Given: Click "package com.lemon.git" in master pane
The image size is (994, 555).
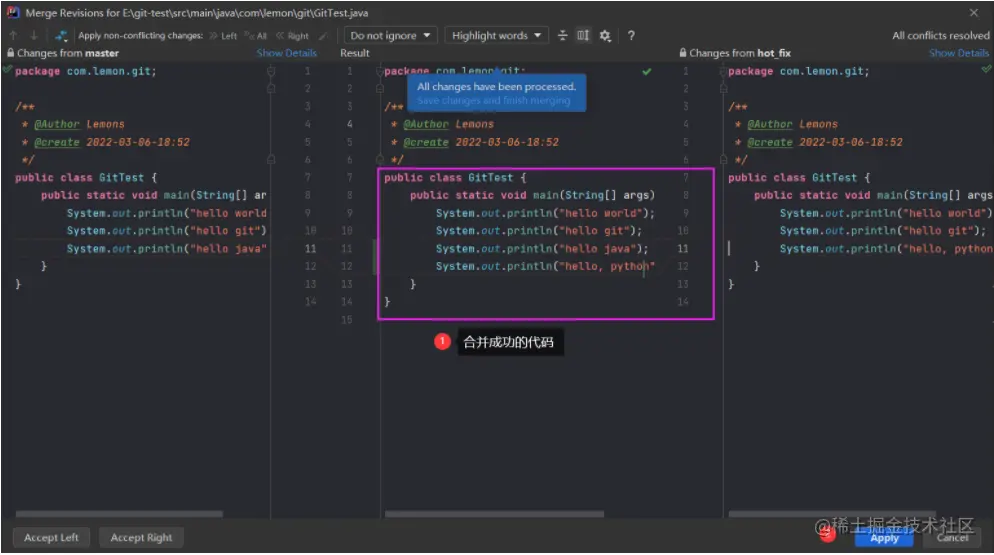Looking at the screenshot, I should click(86, 71).
